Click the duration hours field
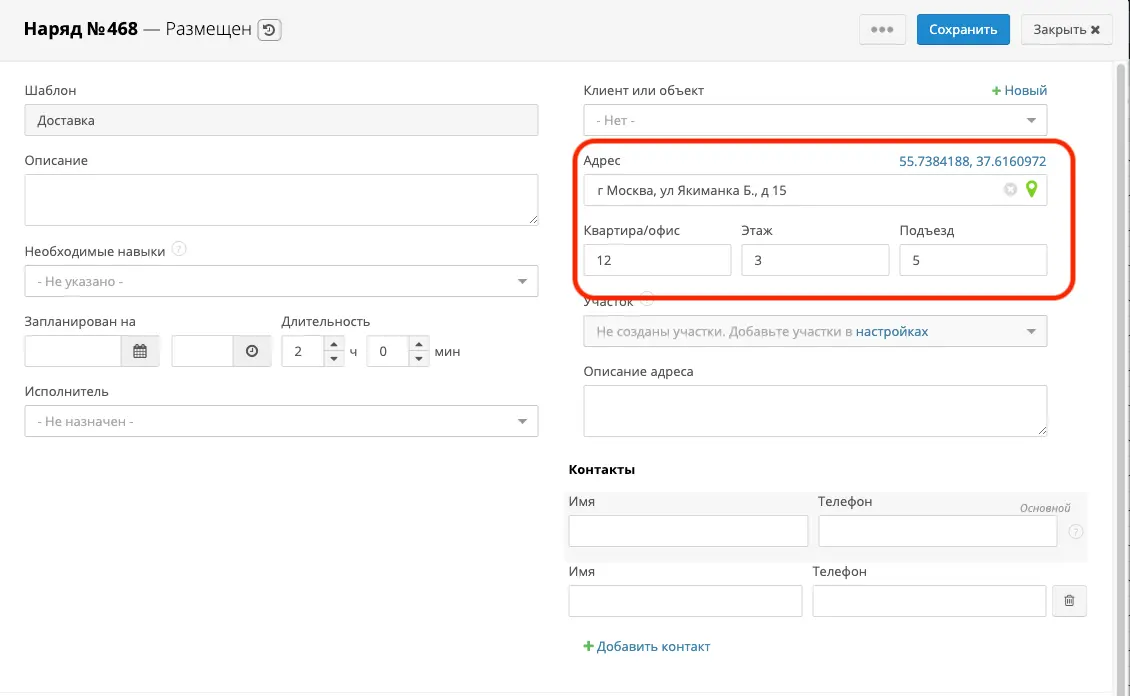 (303, 352)
